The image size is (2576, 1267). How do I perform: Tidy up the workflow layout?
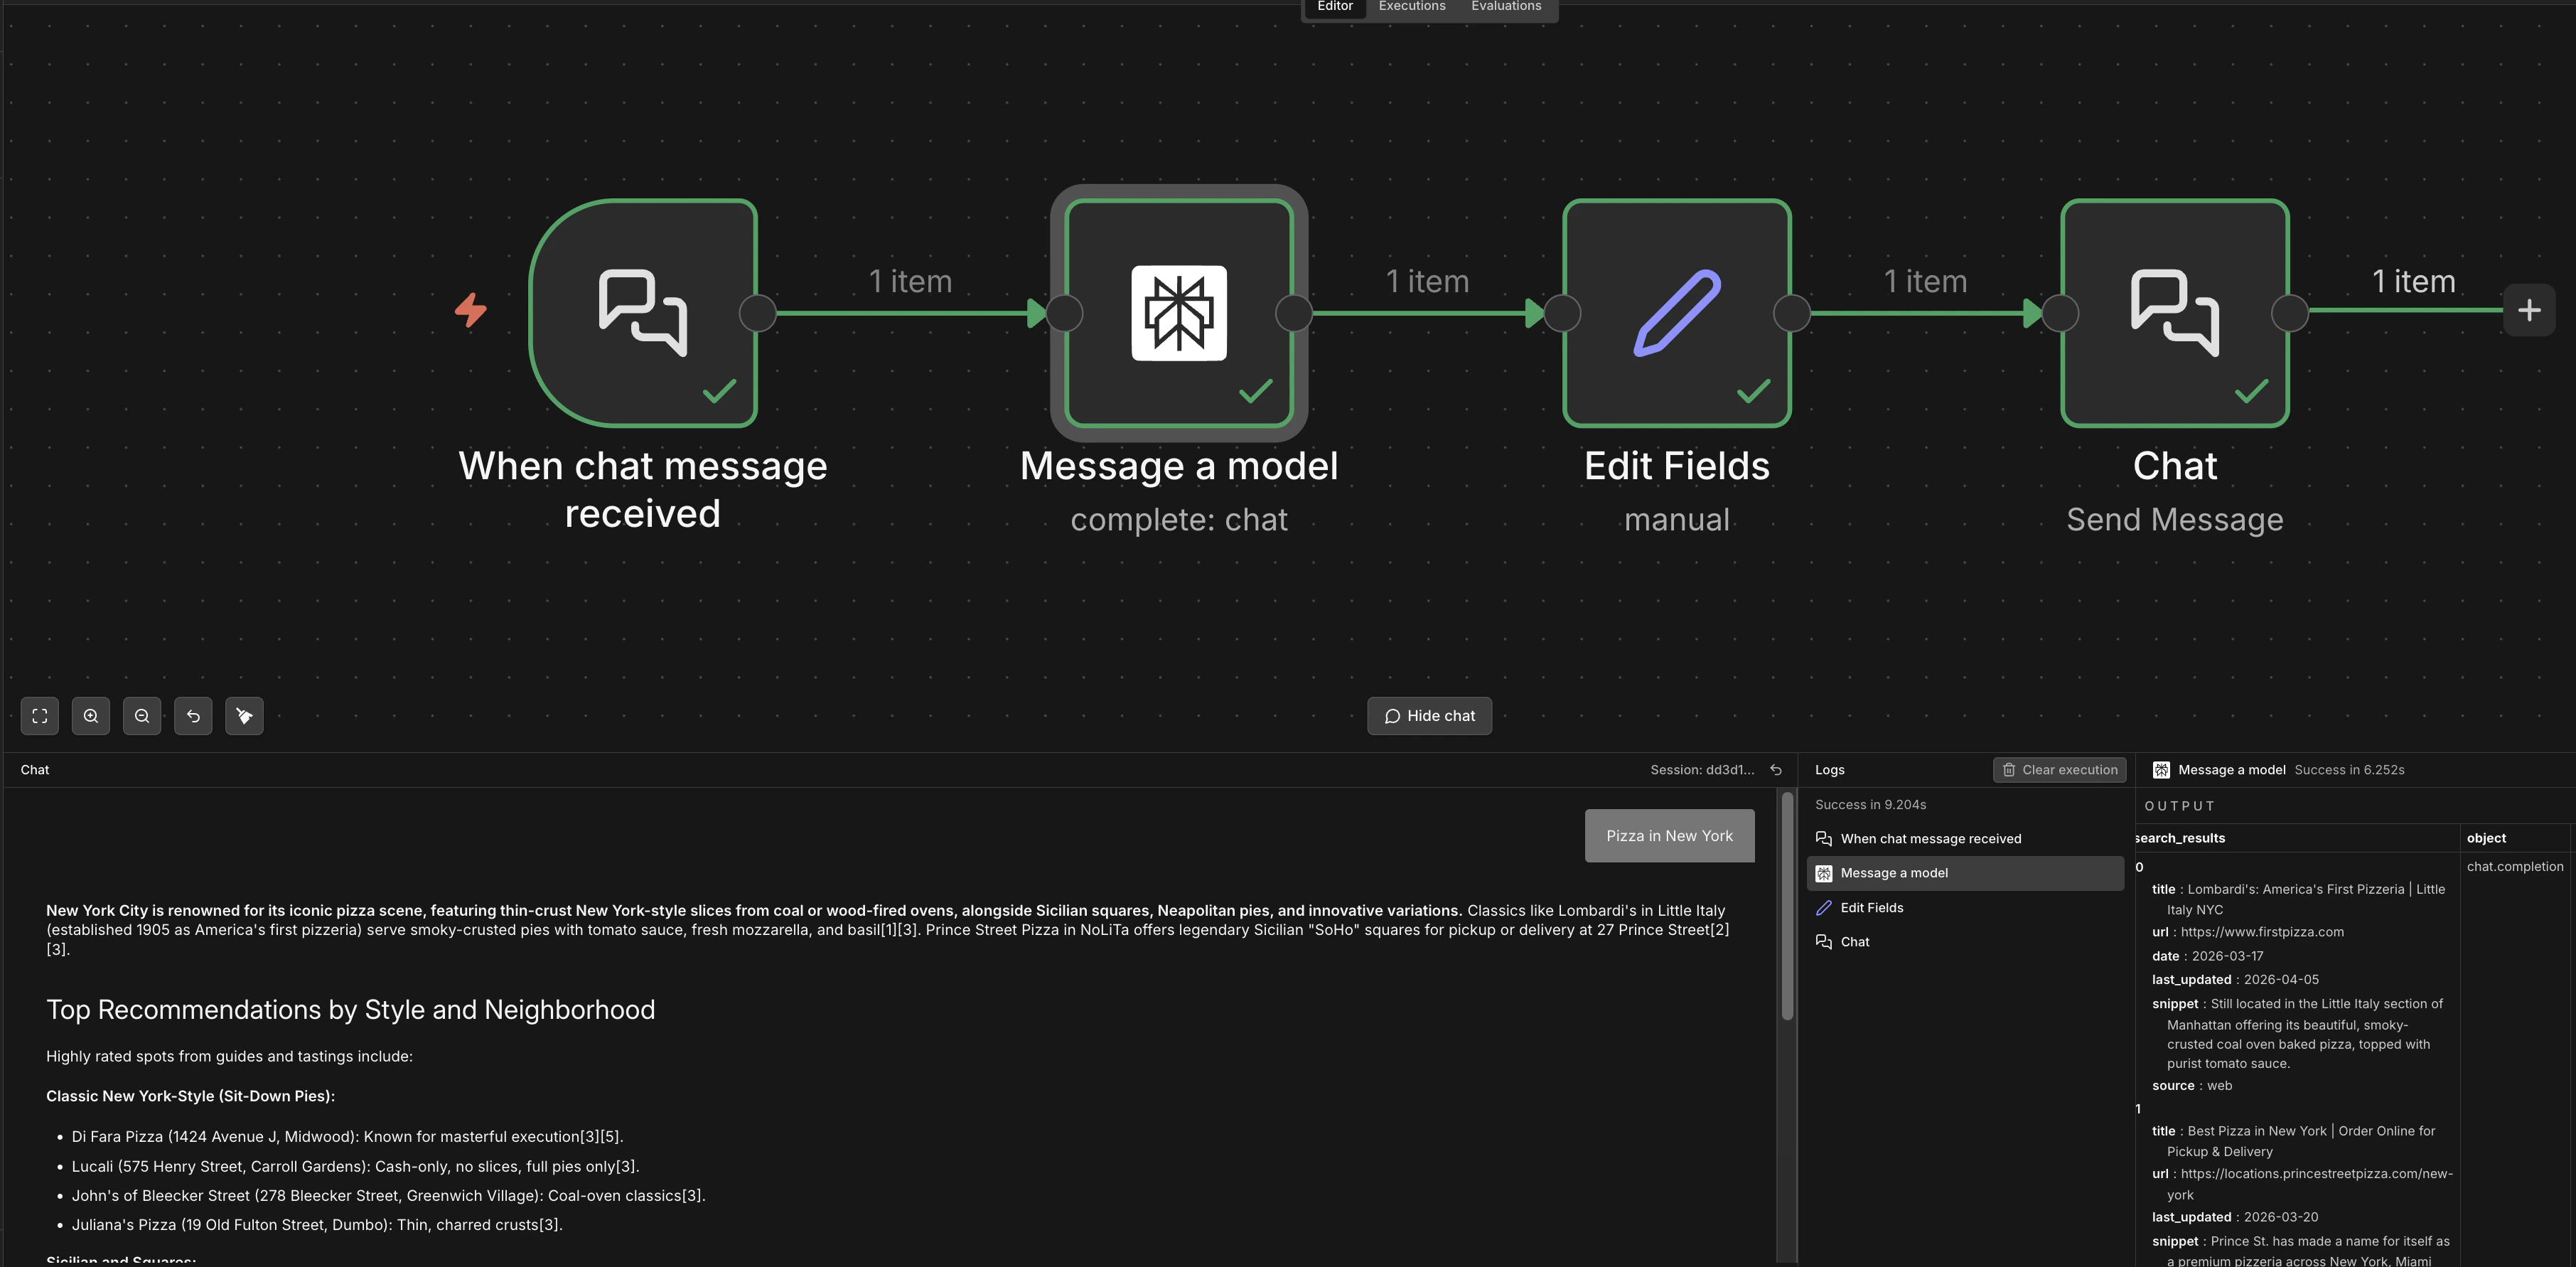click(245, 716)
